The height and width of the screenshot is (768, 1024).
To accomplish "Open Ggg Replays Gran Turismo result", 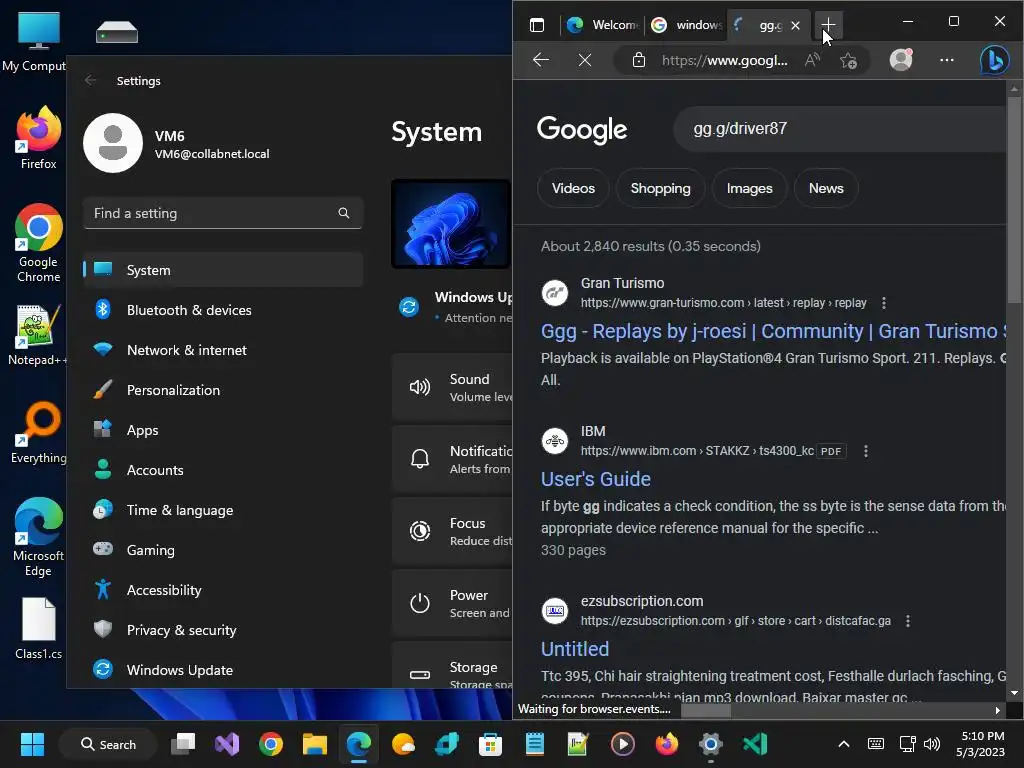I will [x=771, y=331].
